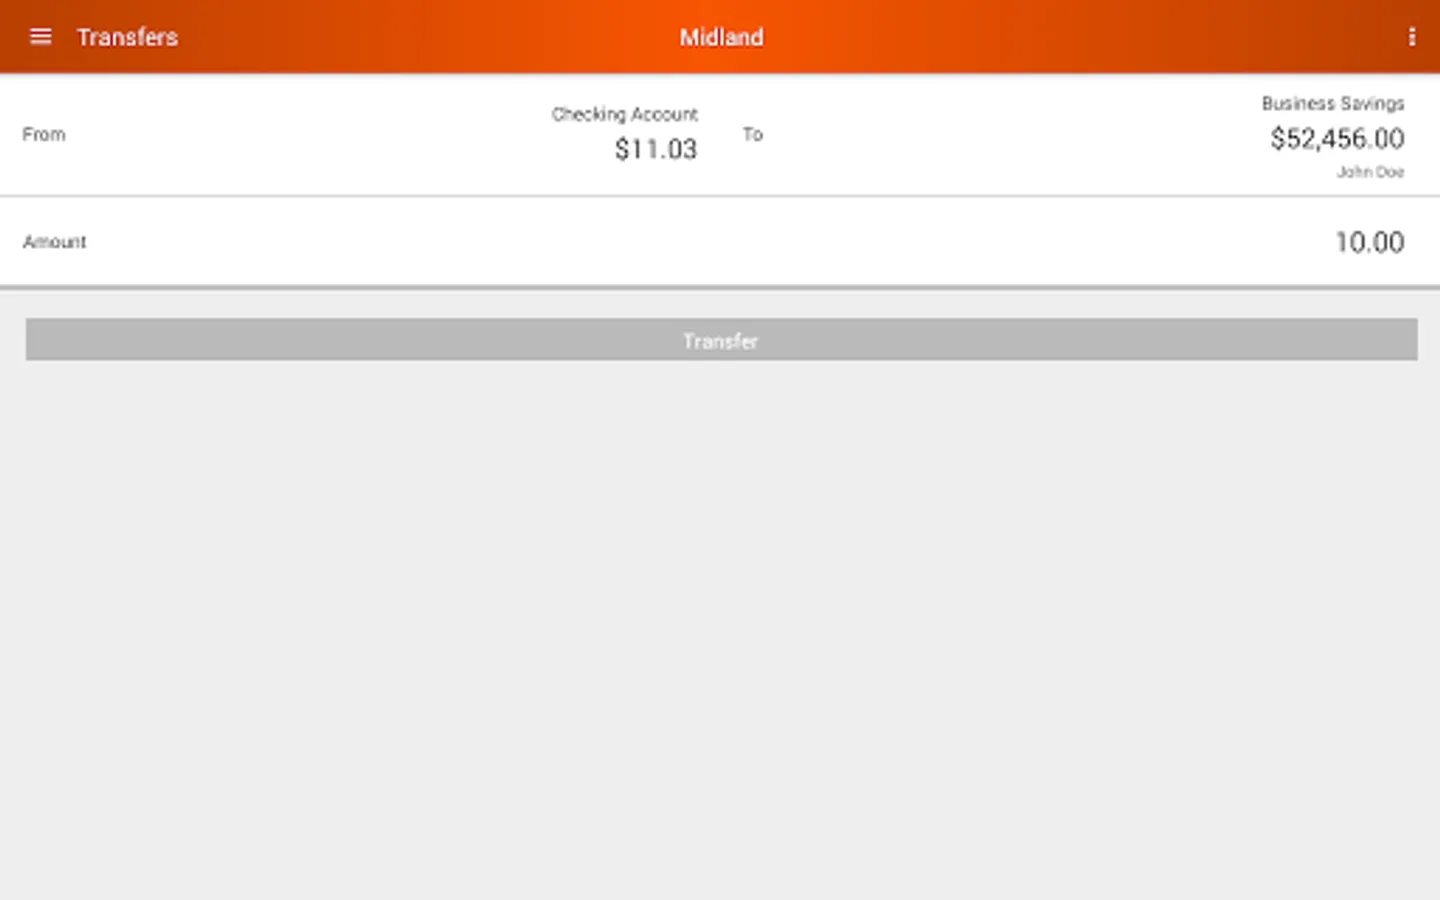Click the Amount field label
The width and height of the screenshot is (1440, 900).
click(x=55, y=242)
